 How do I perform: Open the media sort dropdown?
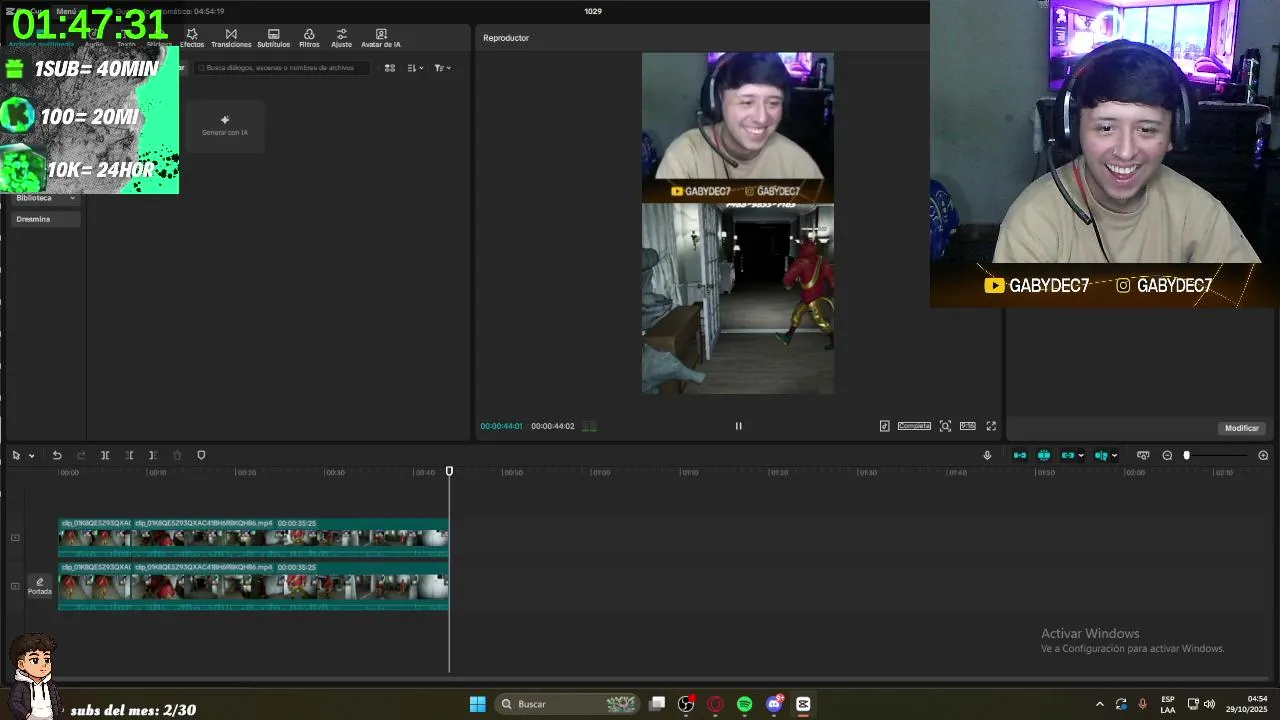(416, 68)
